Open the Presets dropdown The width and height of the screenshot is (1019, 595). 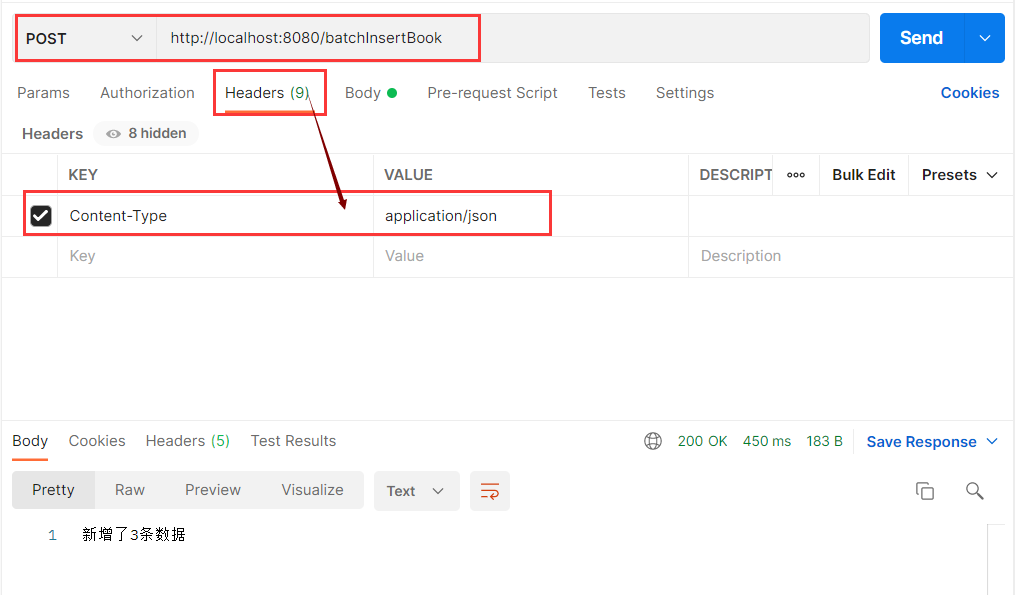coord(957,174)
